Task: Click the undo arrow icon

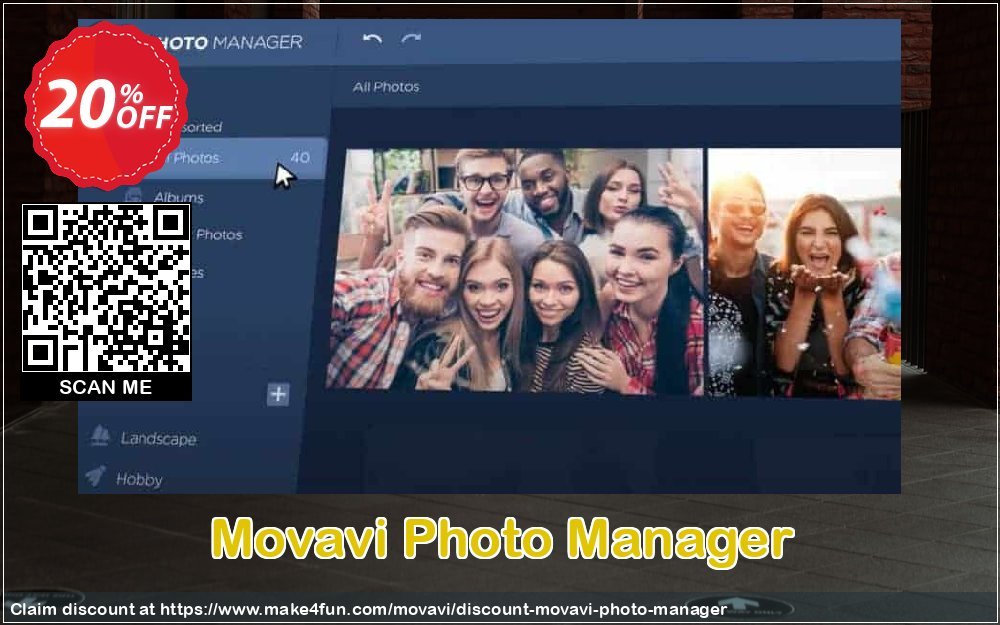Action: pyautogui.click(x=372, y=40)
